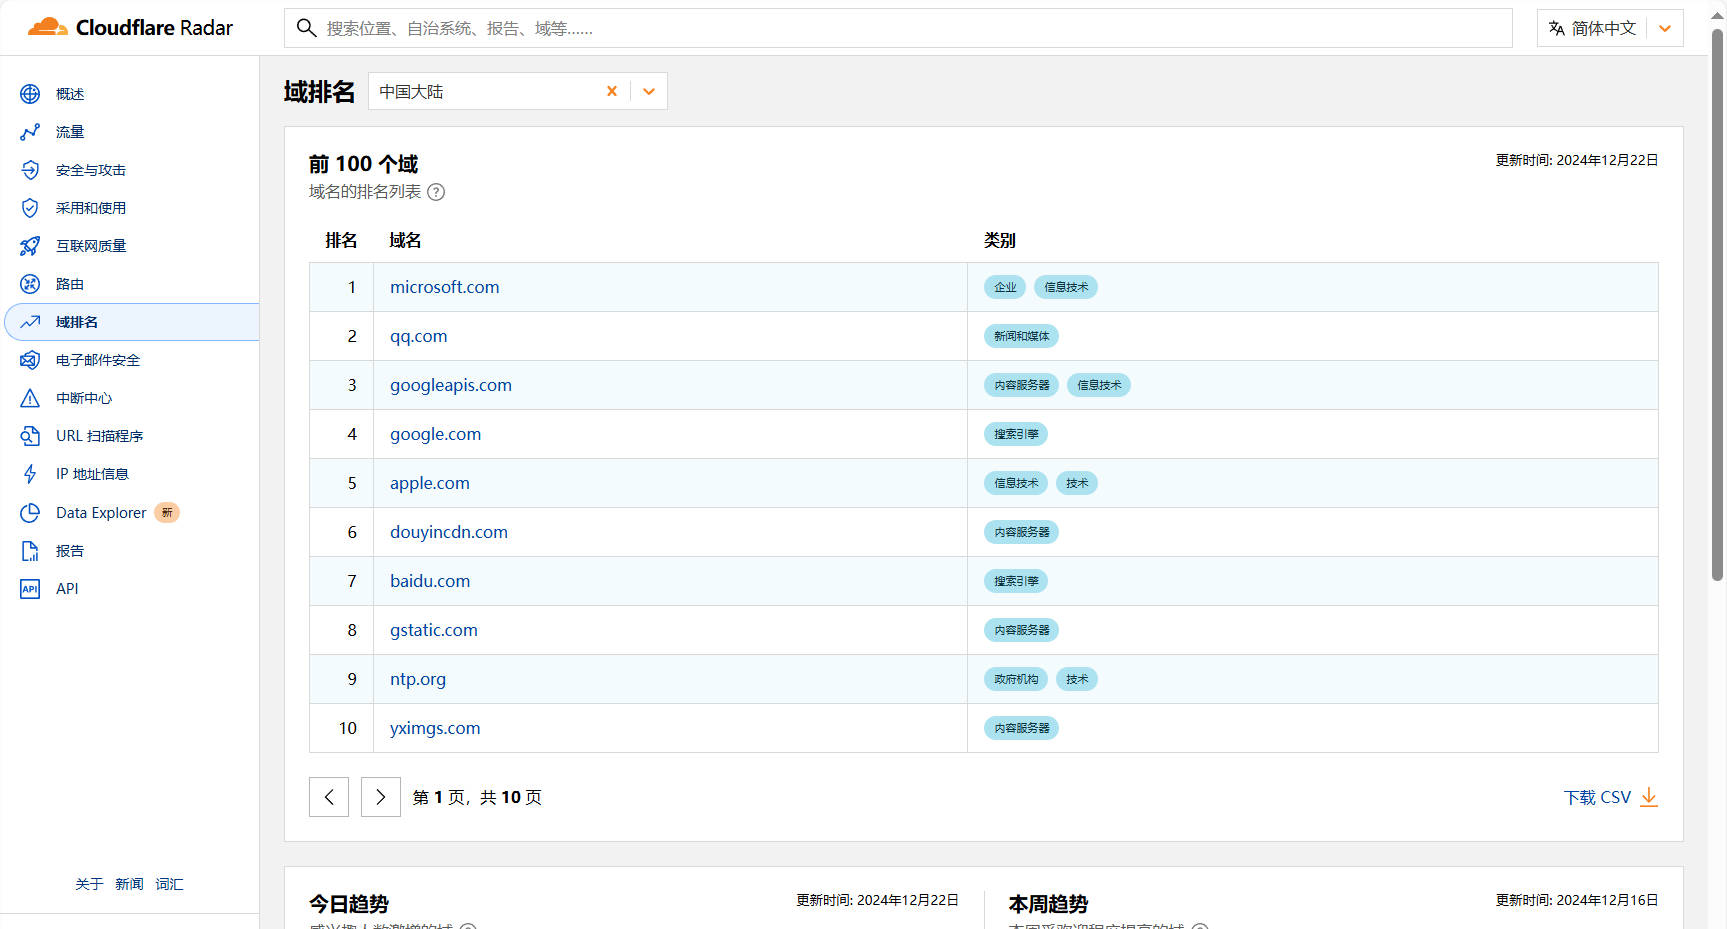Viewport: 1727px width, 929px height.
Task: Click the 搜索引擎 tag on google.com row
Action: pyautogui.click(x=1016, y=434)
